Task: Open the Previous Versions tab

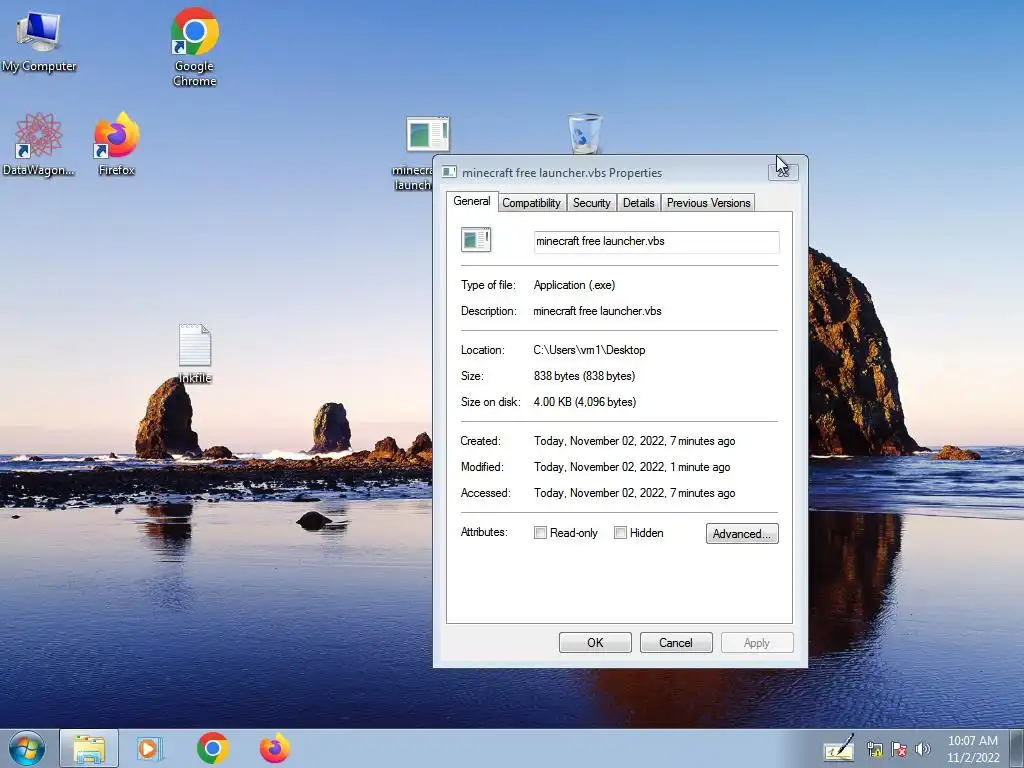Action: coord(709,203)
